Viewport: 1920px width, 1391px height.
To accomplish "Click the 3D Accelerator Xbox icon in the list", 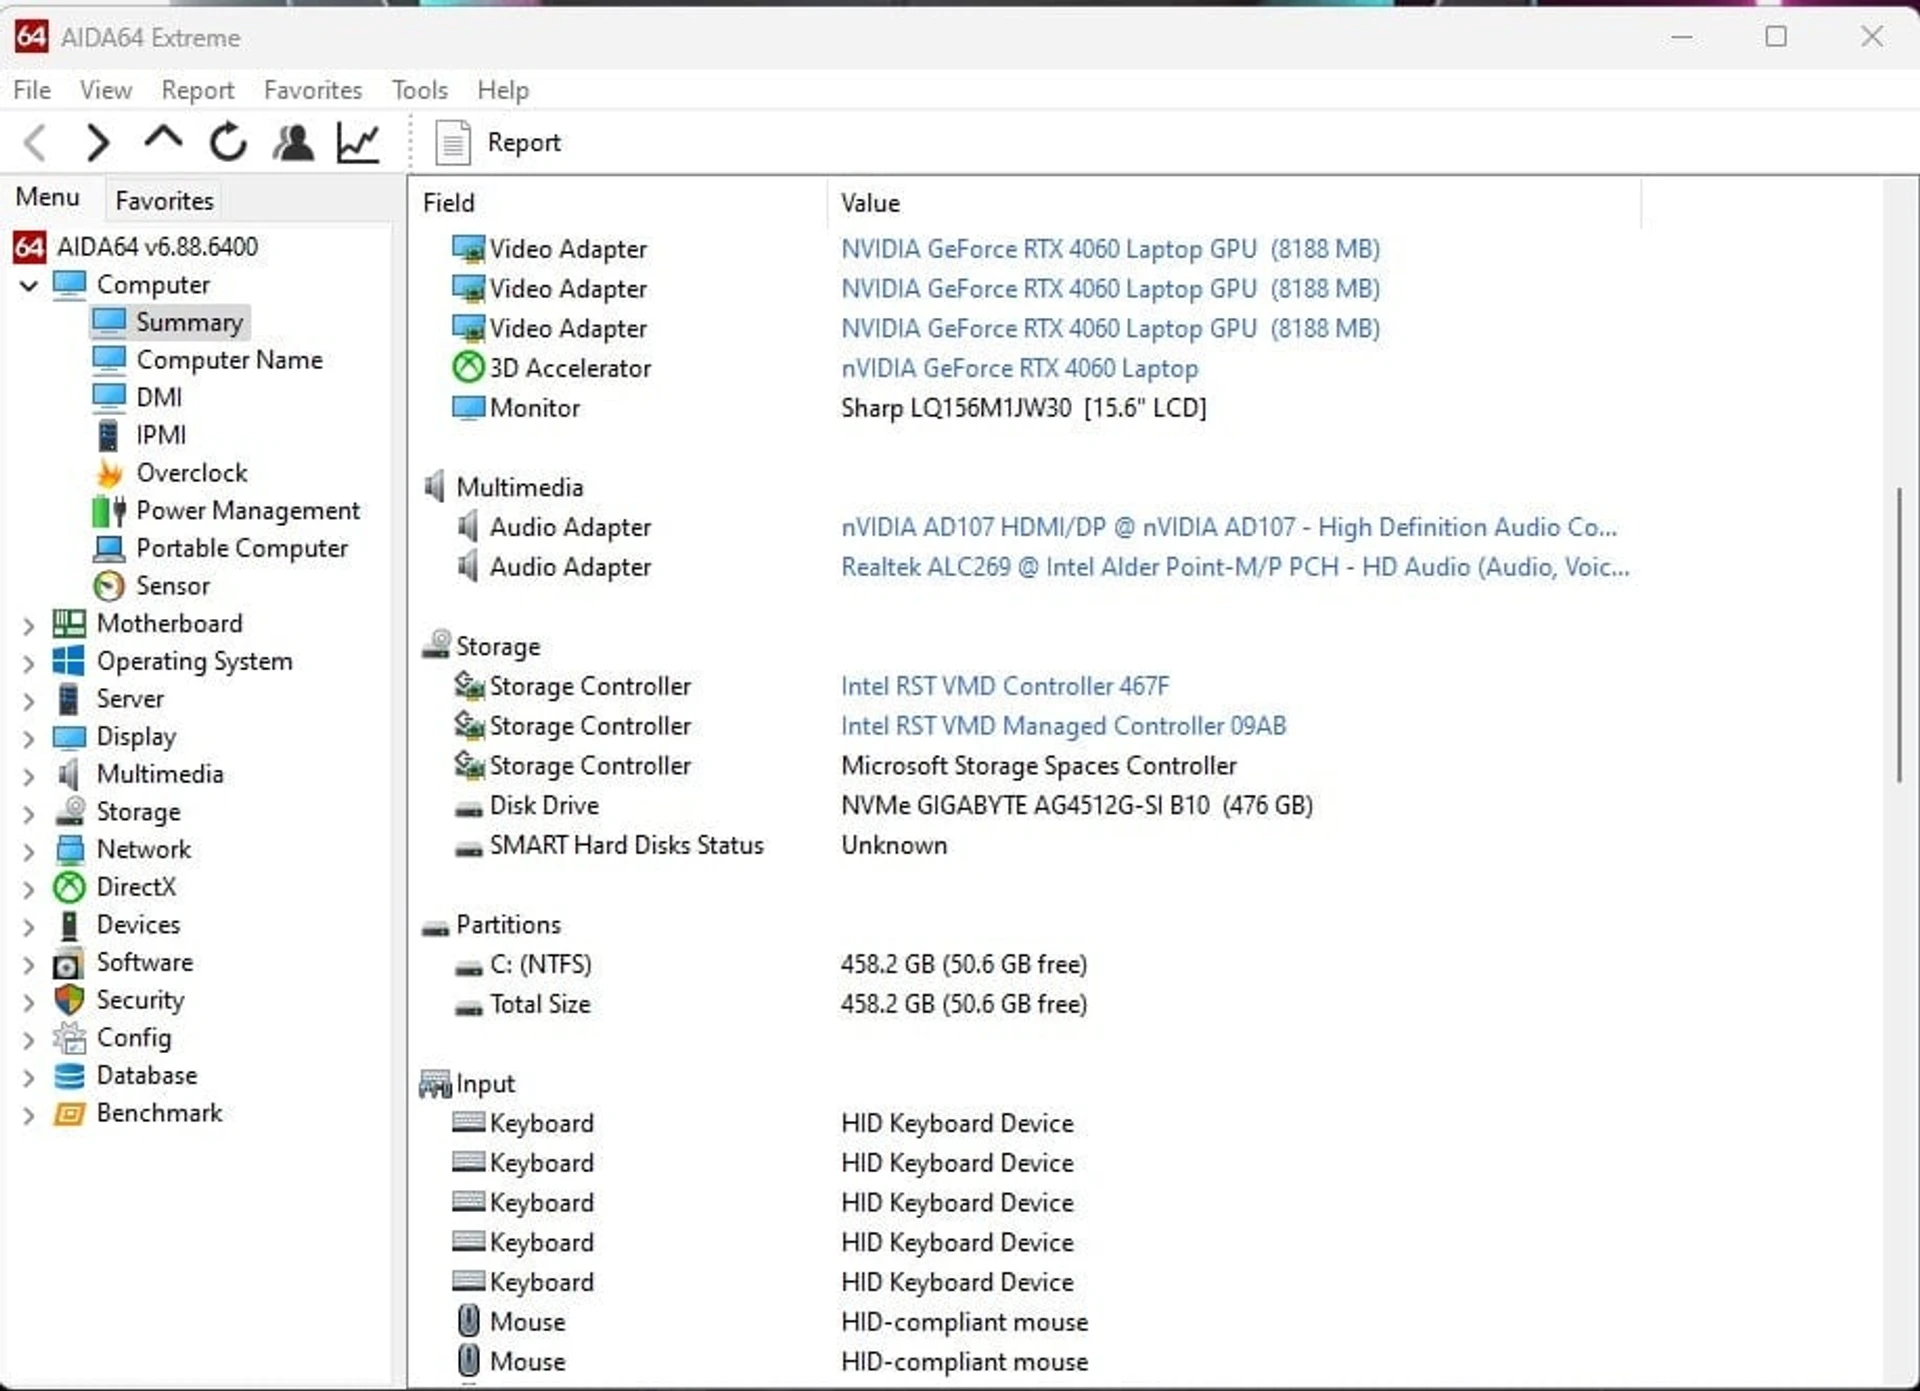I will click(468, 368).
